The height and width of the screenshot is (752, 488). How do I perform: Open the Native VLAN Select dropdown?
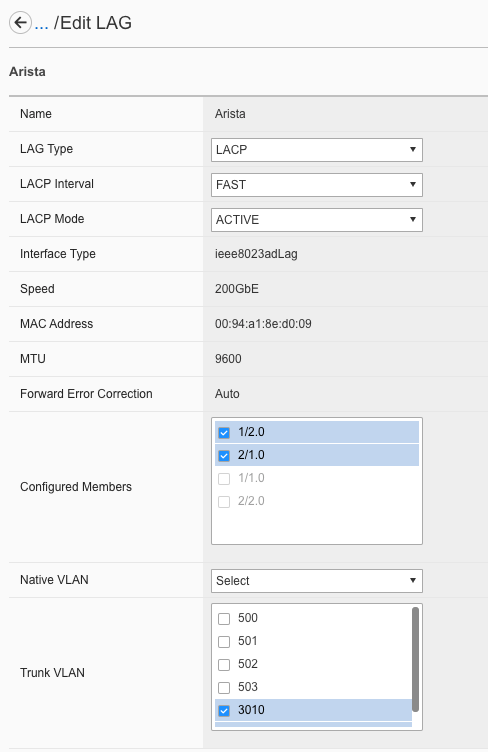[316, 581]
